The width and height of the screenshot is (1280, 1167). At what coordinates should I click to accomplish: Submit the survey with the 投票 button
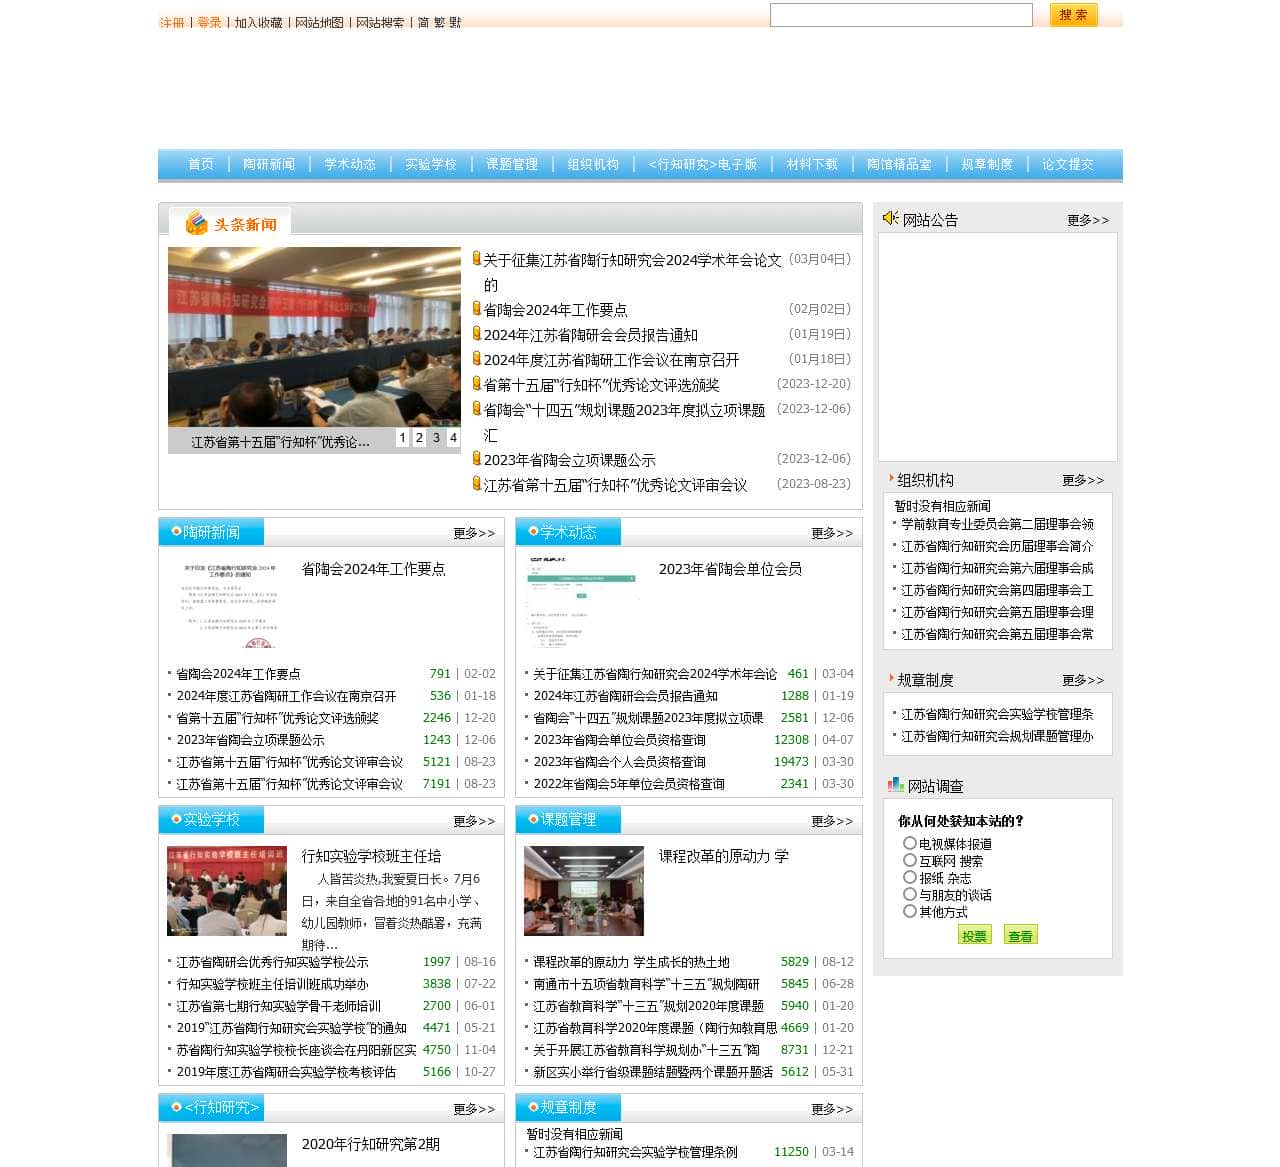pyautogui.click(x=974, y=934)
